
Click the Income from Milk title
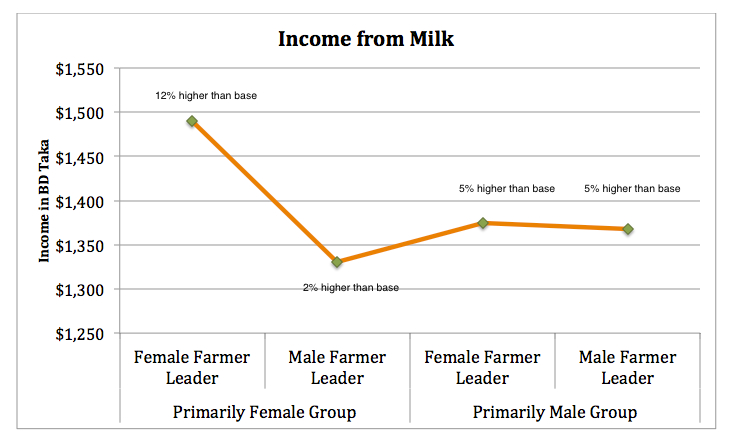(x=366, y=39)
